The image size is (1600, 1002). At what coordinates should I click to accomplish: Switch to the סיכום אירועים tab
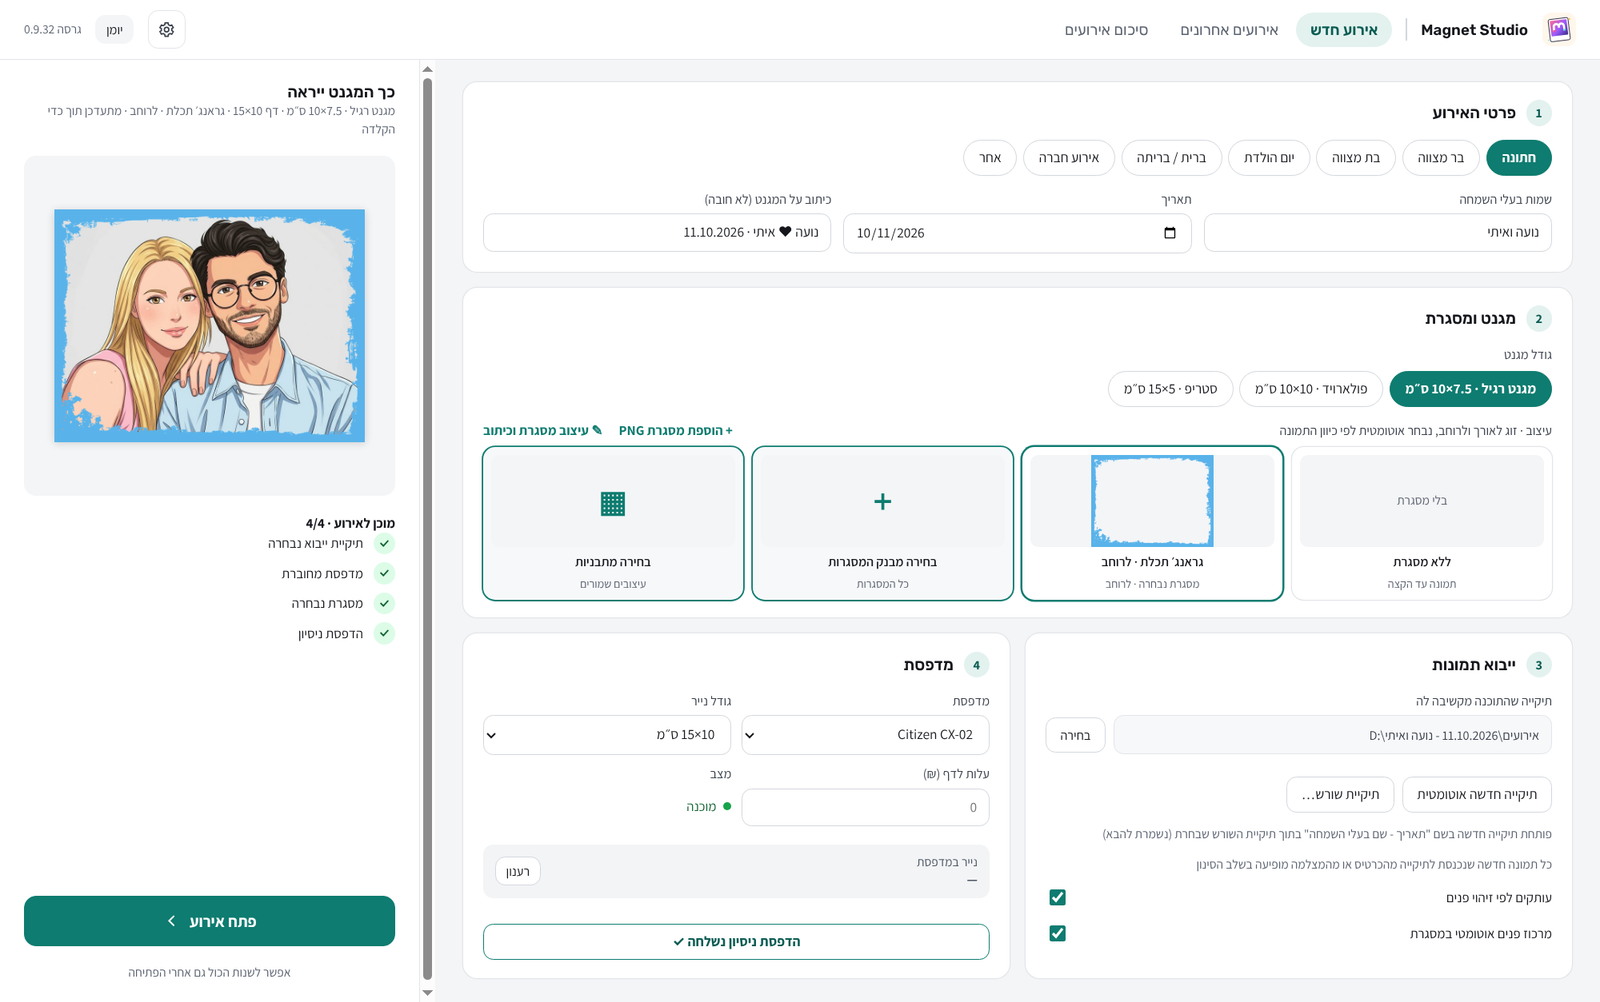pos(1106,30)
